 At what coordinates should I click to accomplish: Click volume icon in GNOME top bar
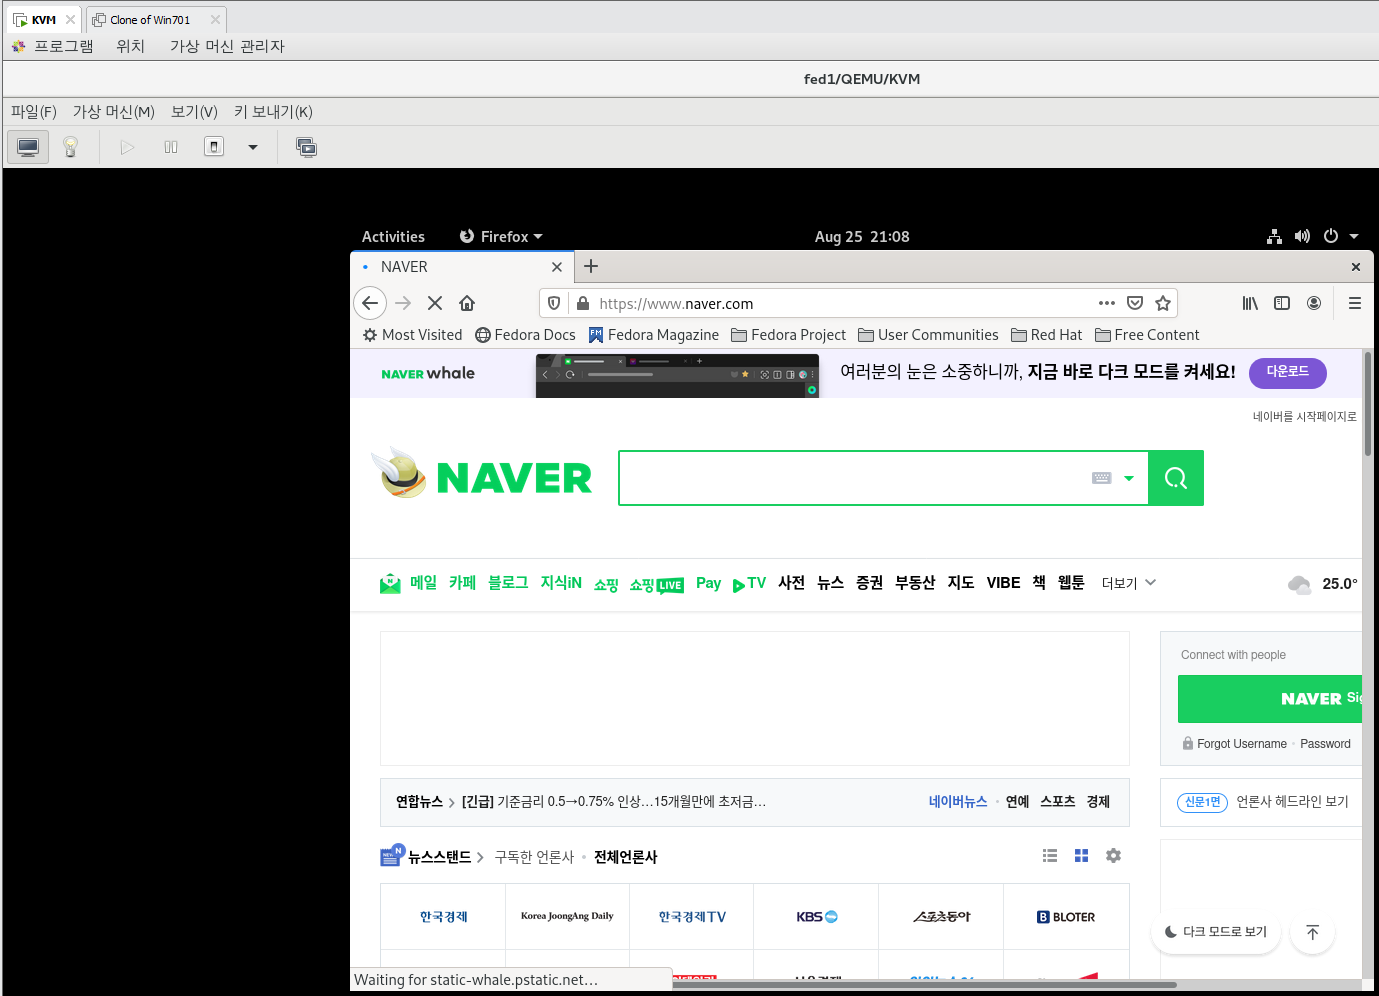(1302, 237)
